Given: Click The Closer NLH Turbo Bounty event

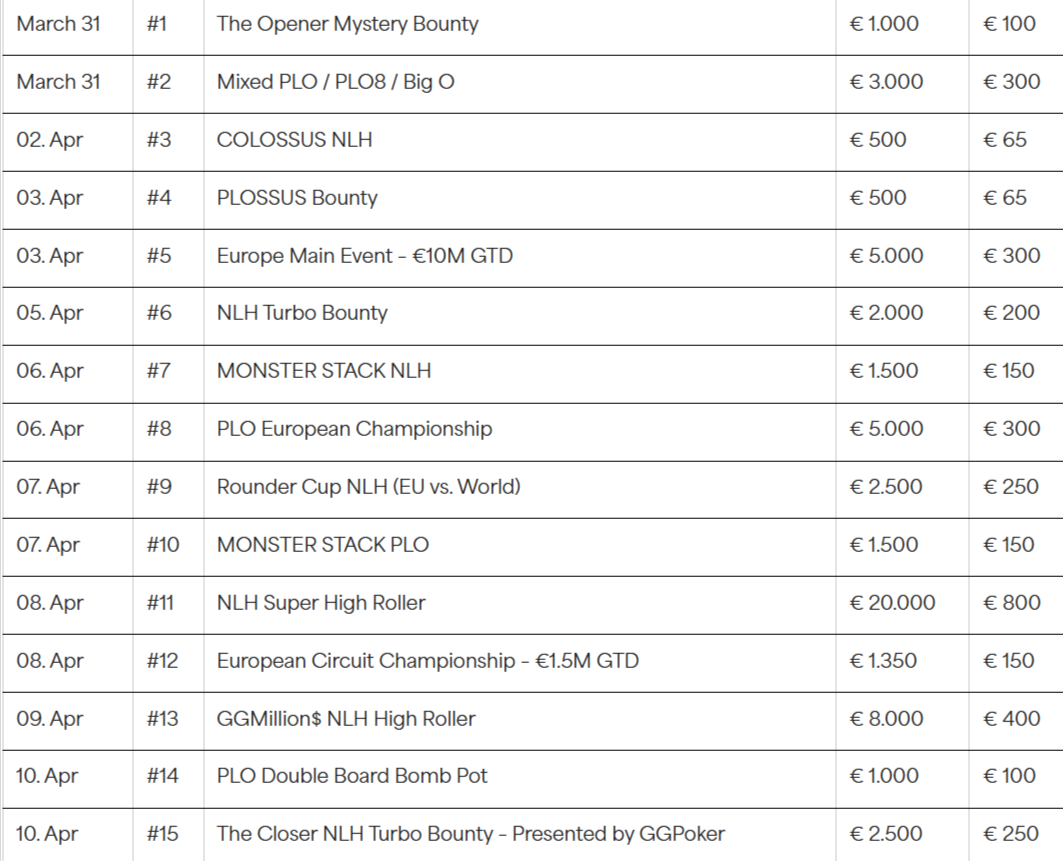Looking at the screenshot, I should (x=470, y=834).
